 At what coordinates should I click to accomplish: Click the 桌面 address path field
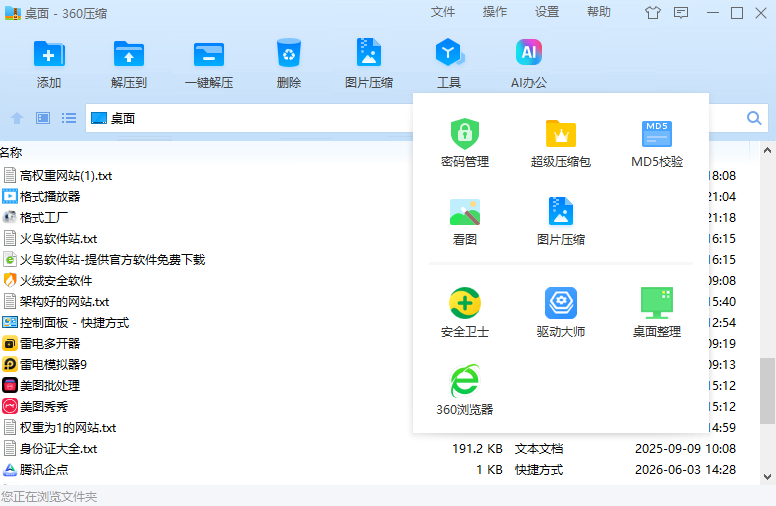(249, 118)
